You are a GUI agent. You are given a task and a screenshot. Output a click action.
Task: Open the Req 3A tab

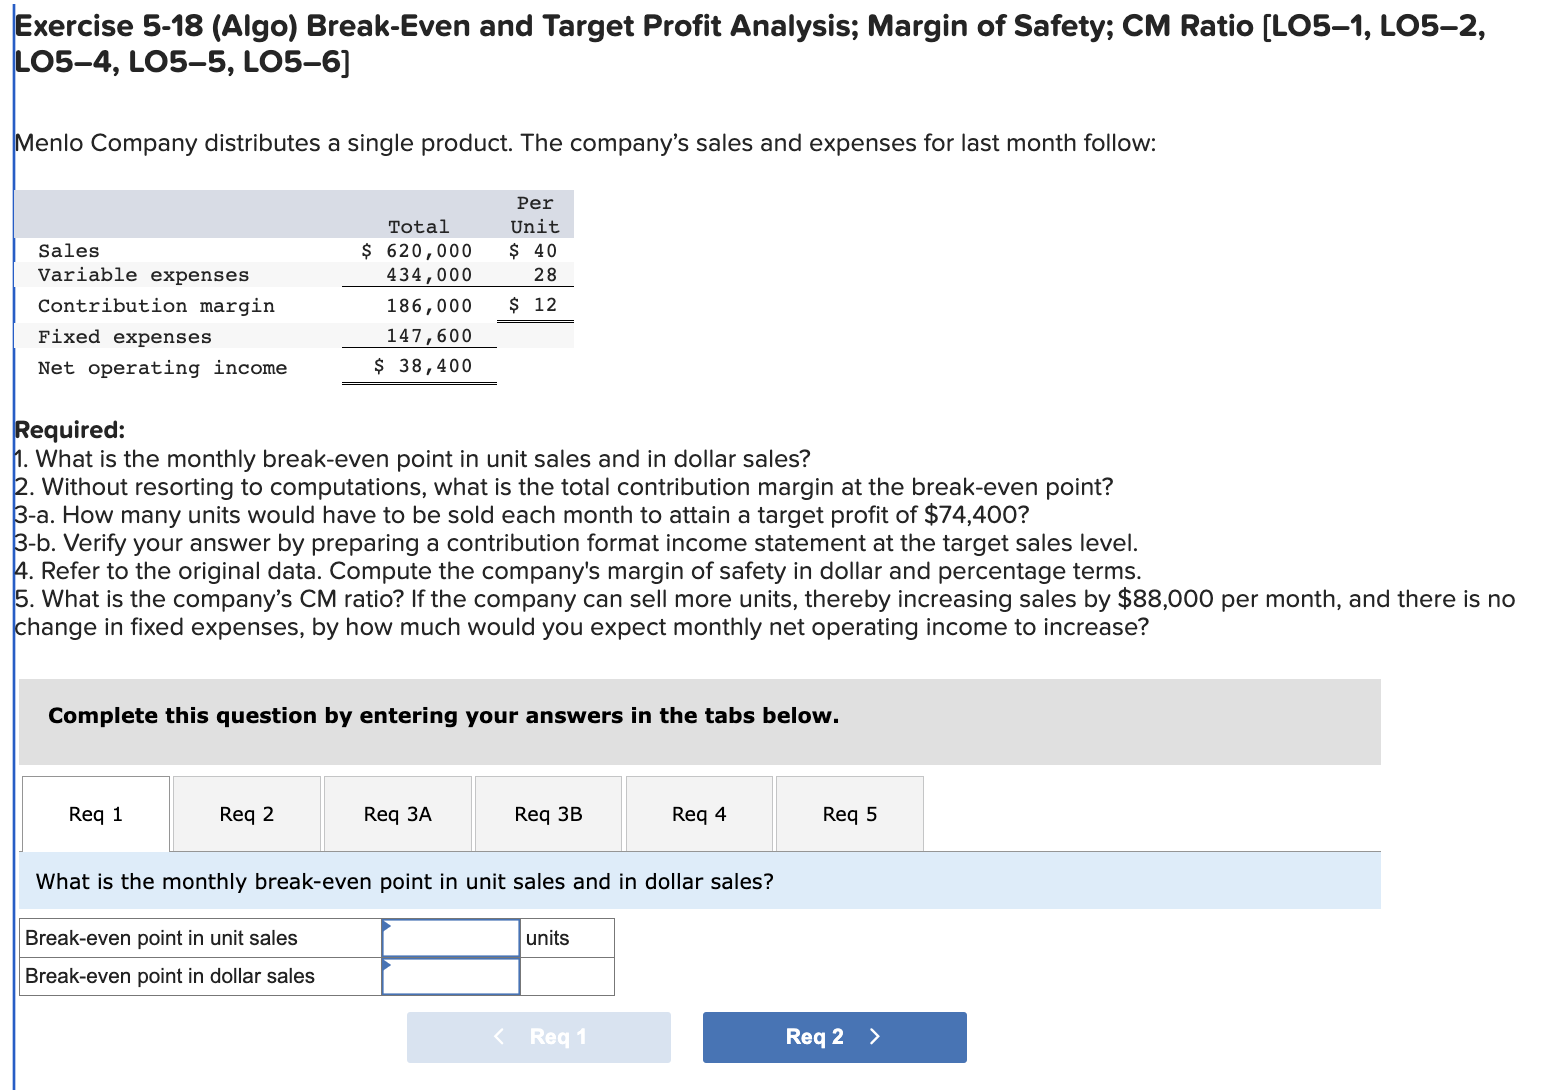point(397,813)
